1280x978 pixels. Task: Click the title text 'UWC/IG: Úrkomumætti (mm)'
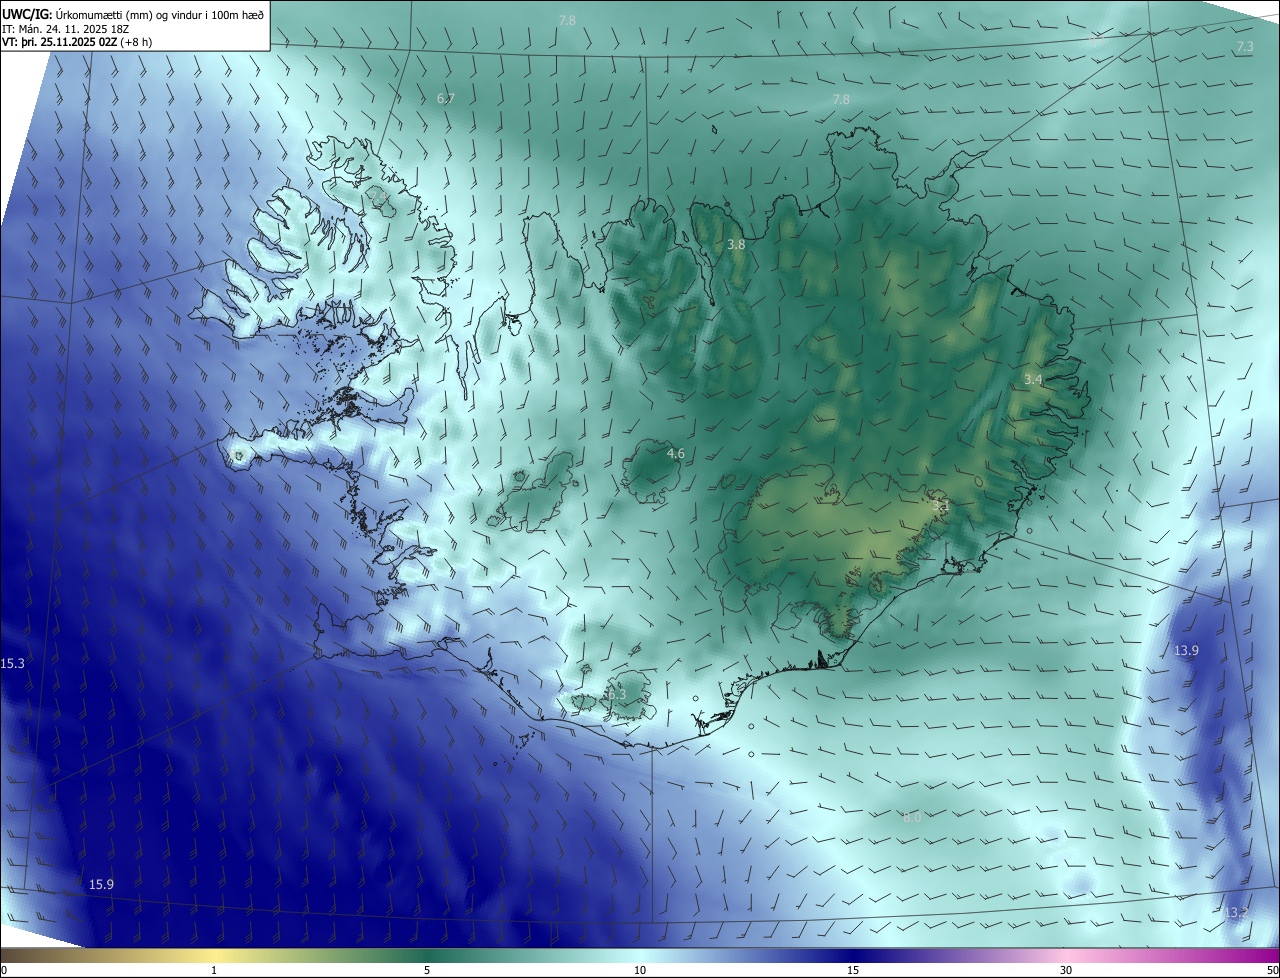pos(78,15)
